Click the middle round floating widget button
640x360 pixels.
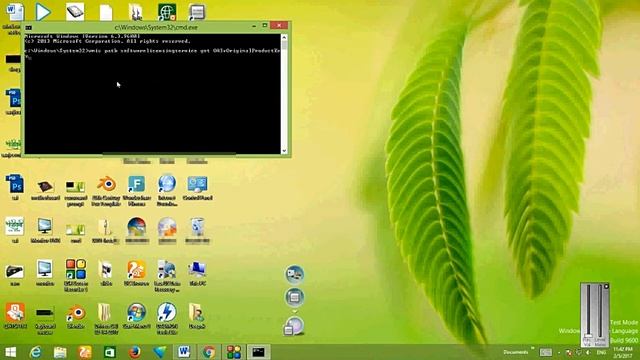(294, 297)
